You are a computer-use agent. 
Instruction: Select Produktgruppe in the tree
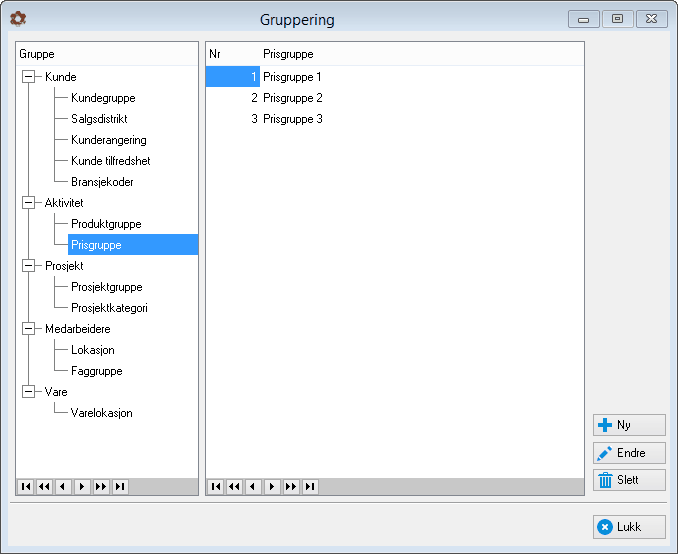pyautogui.click(x=106, y=224)
